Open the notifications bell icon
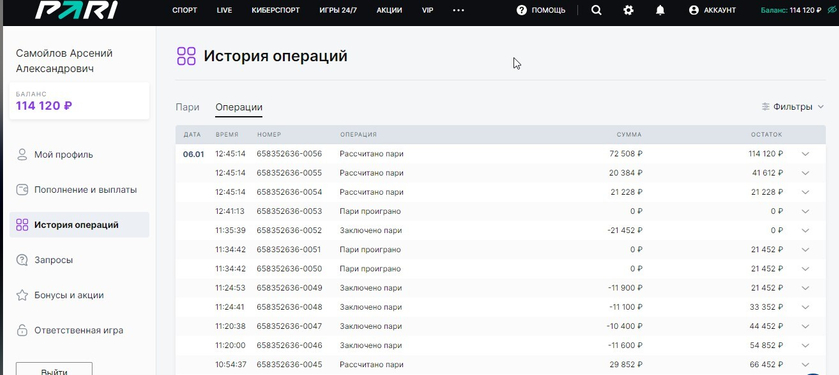839x375 pixels. [660, 10]
